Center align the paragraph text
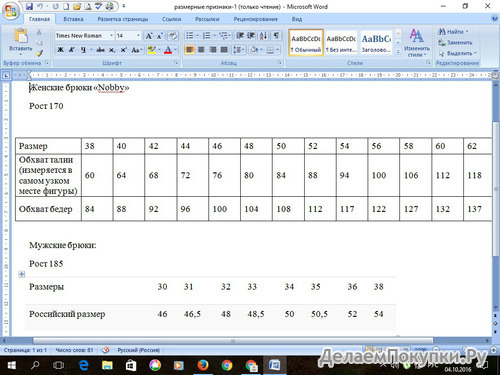This screenshot has width=500, height=375. pyautogui.click(x=201, y=50)
